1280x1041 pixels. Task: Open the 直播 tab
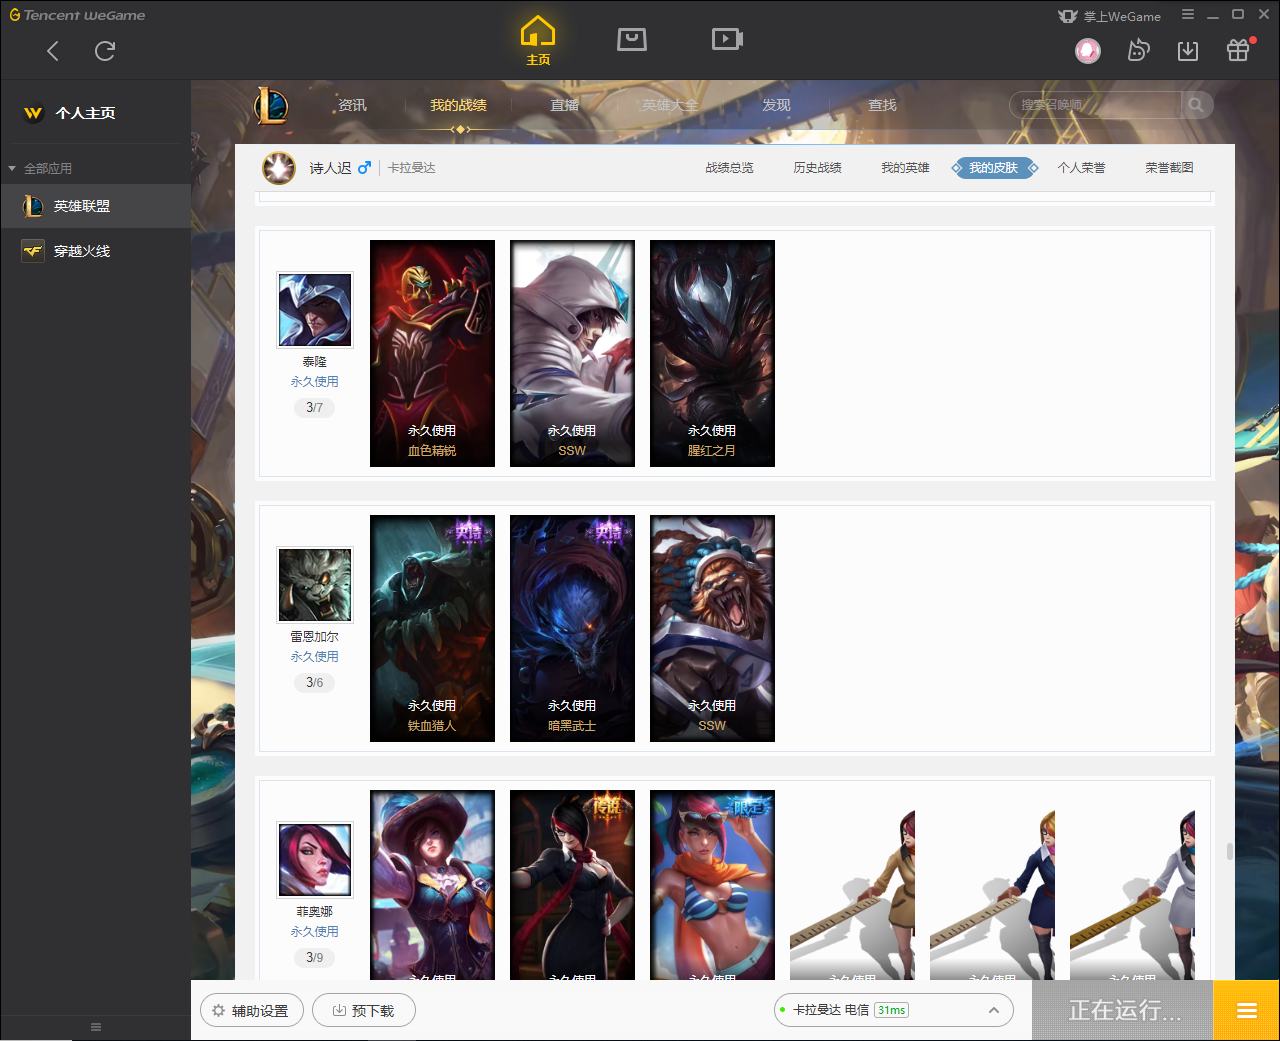(564, 105)
